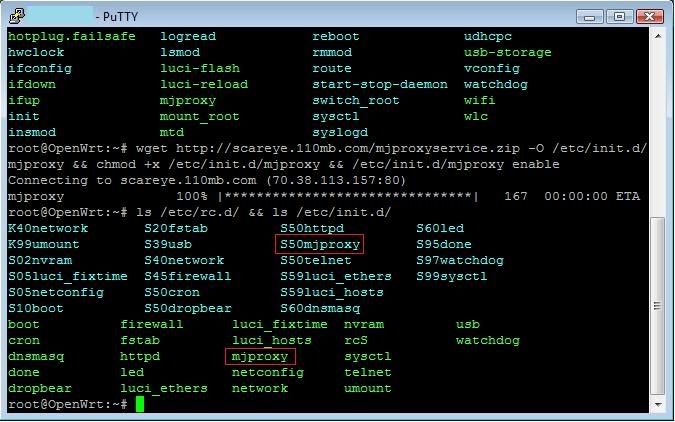Click the green terminal cursor block
The image size is (675, 422).
(139, 404)
